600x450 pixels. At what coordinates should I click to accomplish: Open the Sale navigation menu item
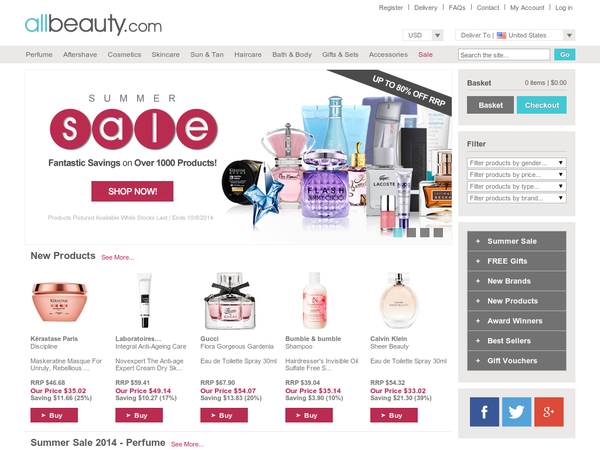pyautogui.click(x=426, y=55)
